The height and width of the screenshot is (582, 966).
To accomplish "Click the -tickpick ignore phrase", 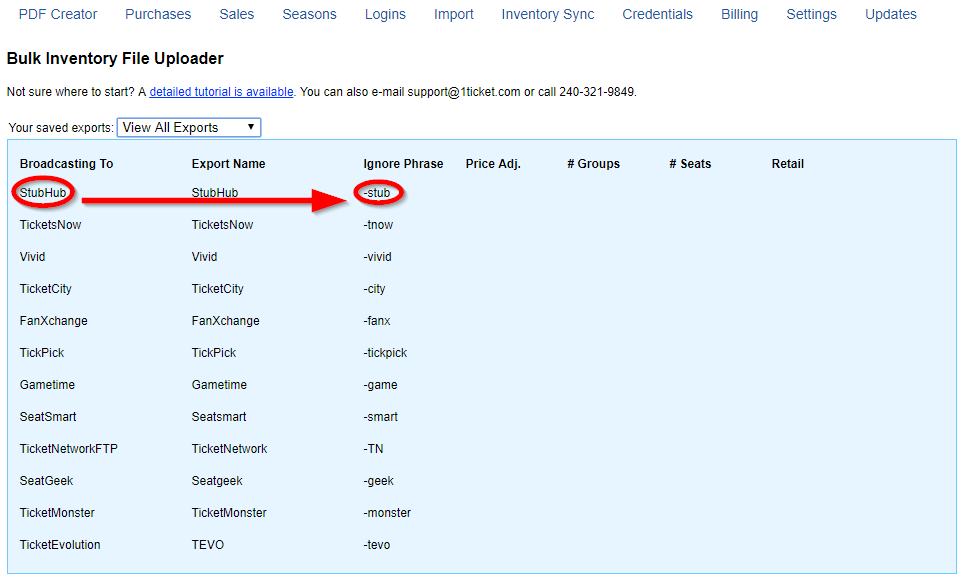I will coord(386,353).
